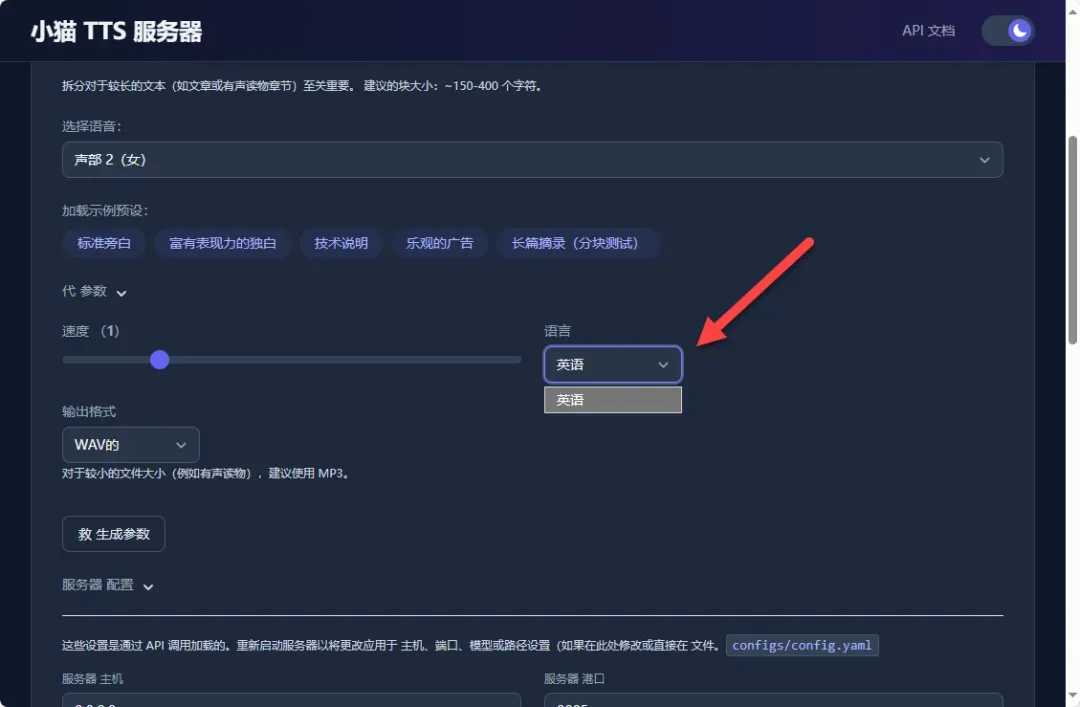Toggle the dark mode moon switch
1080x707 pixels.
[x=1008, y=31]
